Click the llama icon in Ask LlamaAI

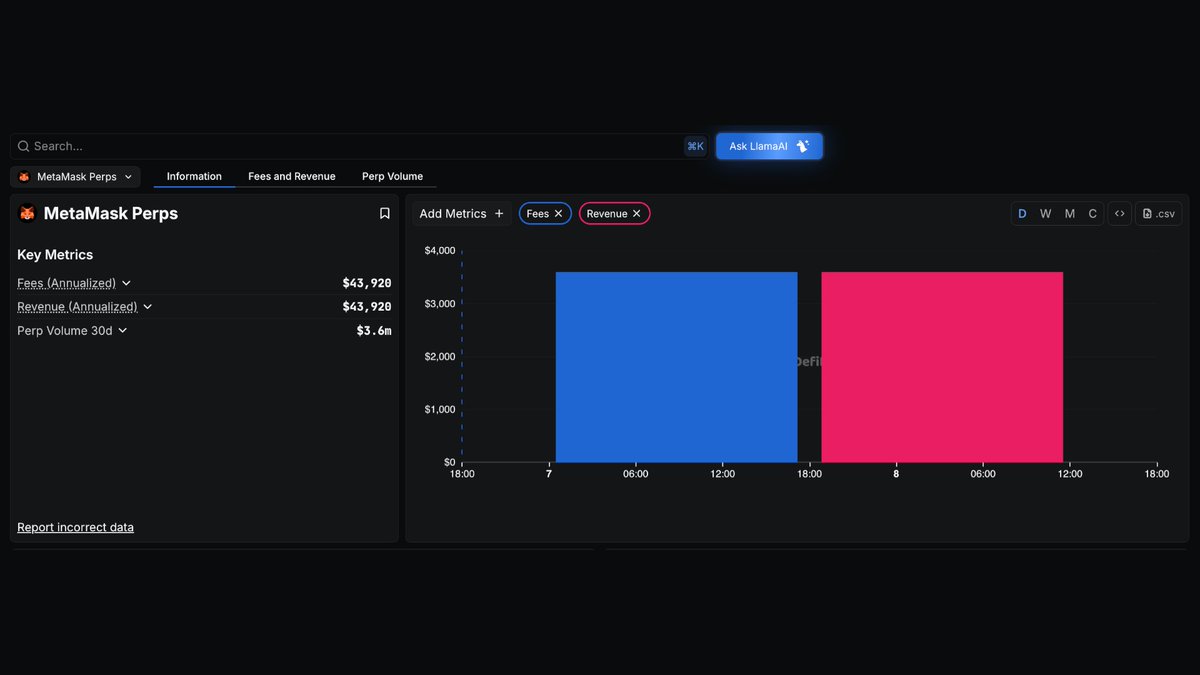802,146
